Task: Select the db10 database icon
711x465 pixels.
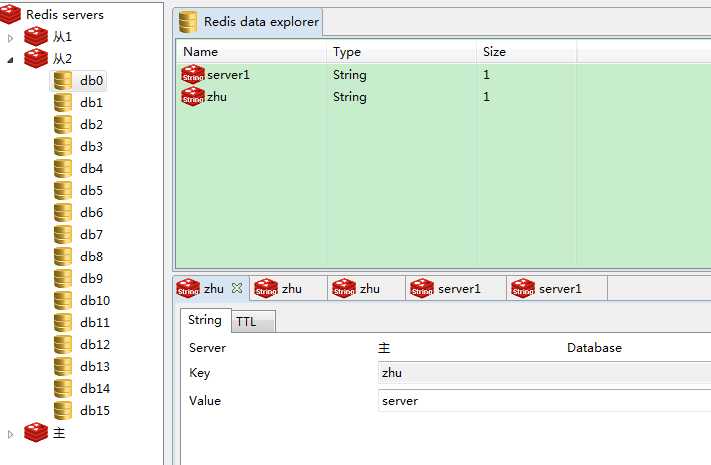Action: (63, 300)
